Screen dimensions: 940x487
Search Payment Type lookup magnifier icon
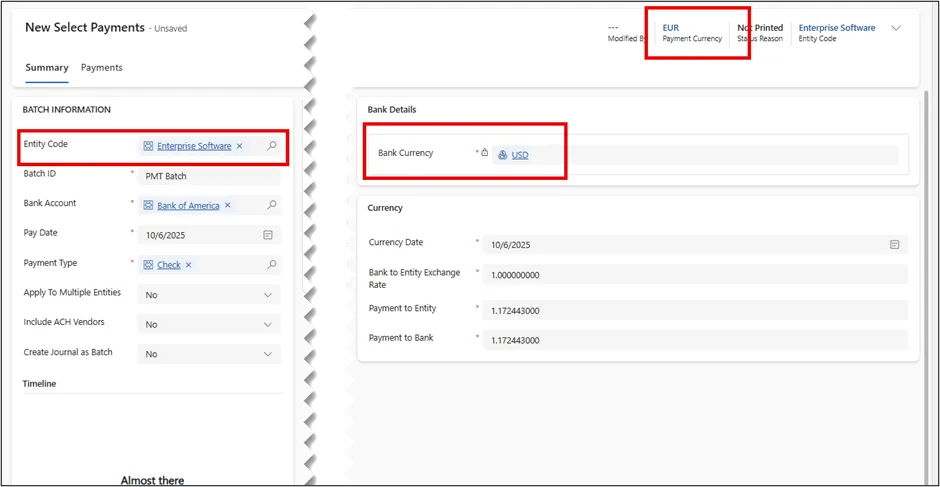pyautogui.click(x=272, y=264)
